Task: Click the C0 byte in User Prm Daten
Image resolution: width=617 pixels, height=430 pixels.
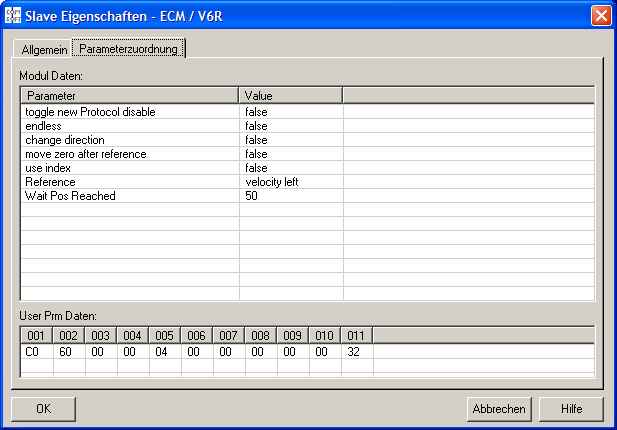Action: pos(32,352)
